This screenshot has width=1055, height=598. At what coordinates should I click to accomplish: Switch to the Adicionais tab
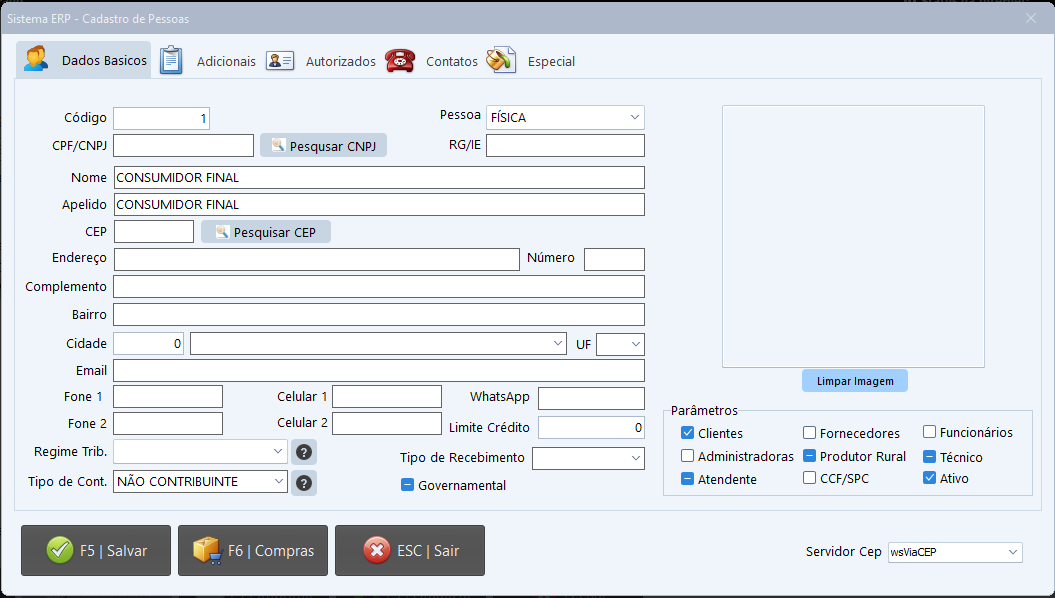click(x=207, y=61)
